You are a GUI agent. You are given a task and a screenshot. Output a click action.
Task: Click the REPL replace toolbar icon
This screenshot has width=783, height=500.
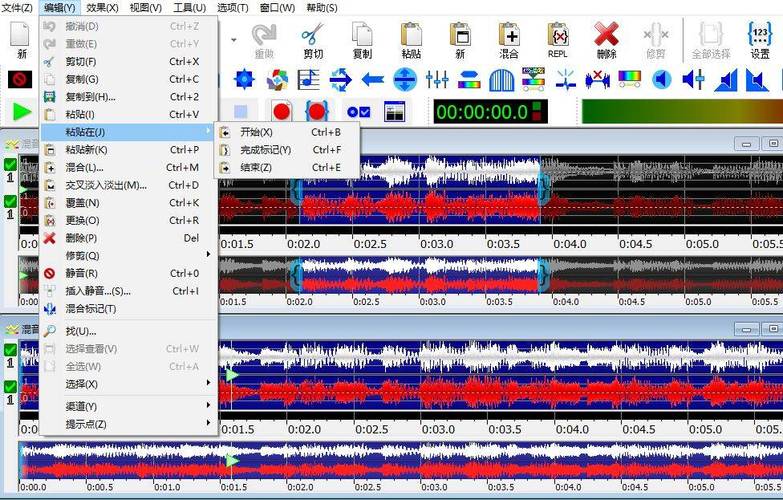click(558, 40)
